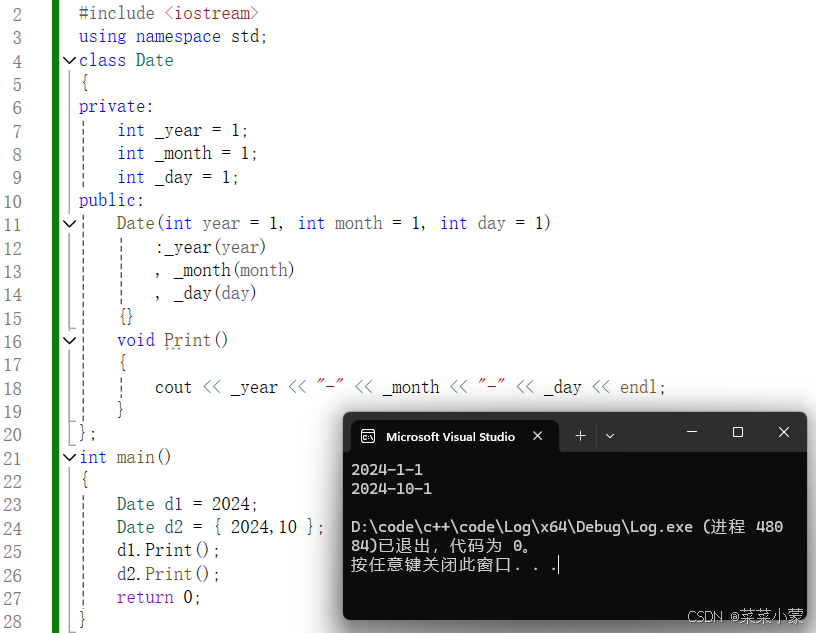This screenshot has width=816, height=633.
Task: Click line number 23 in gutter
Action: pos(12,505)
